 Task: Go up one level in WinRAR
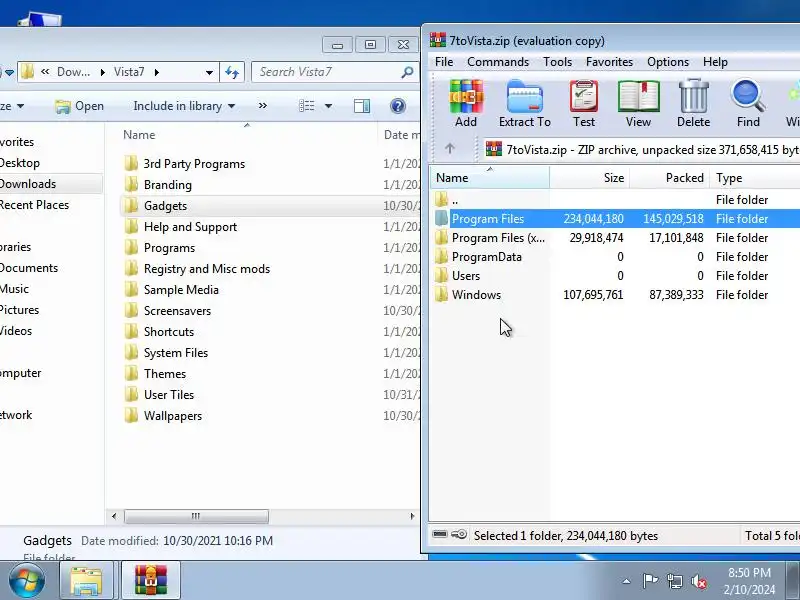coord(449,148)
